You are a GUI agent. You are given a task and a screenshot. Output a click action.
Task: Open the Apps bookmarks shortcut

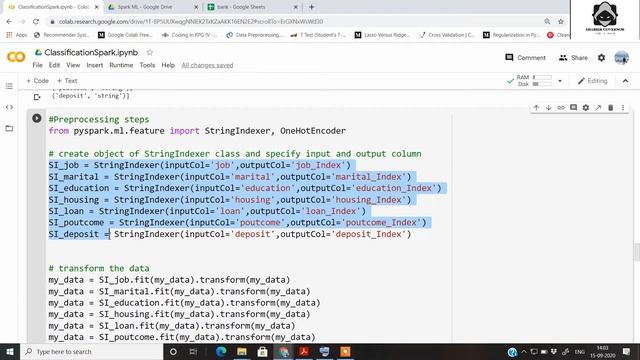click(x=17, y=35)
